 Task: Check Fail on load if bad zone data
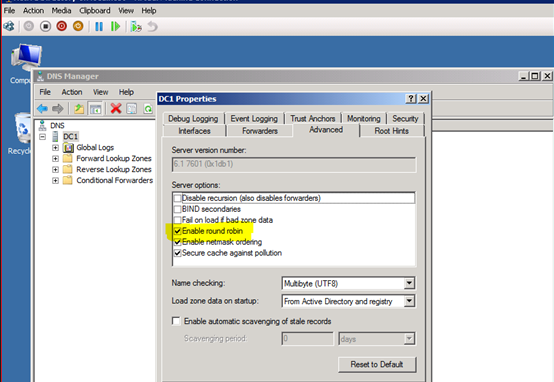(177, 220)
